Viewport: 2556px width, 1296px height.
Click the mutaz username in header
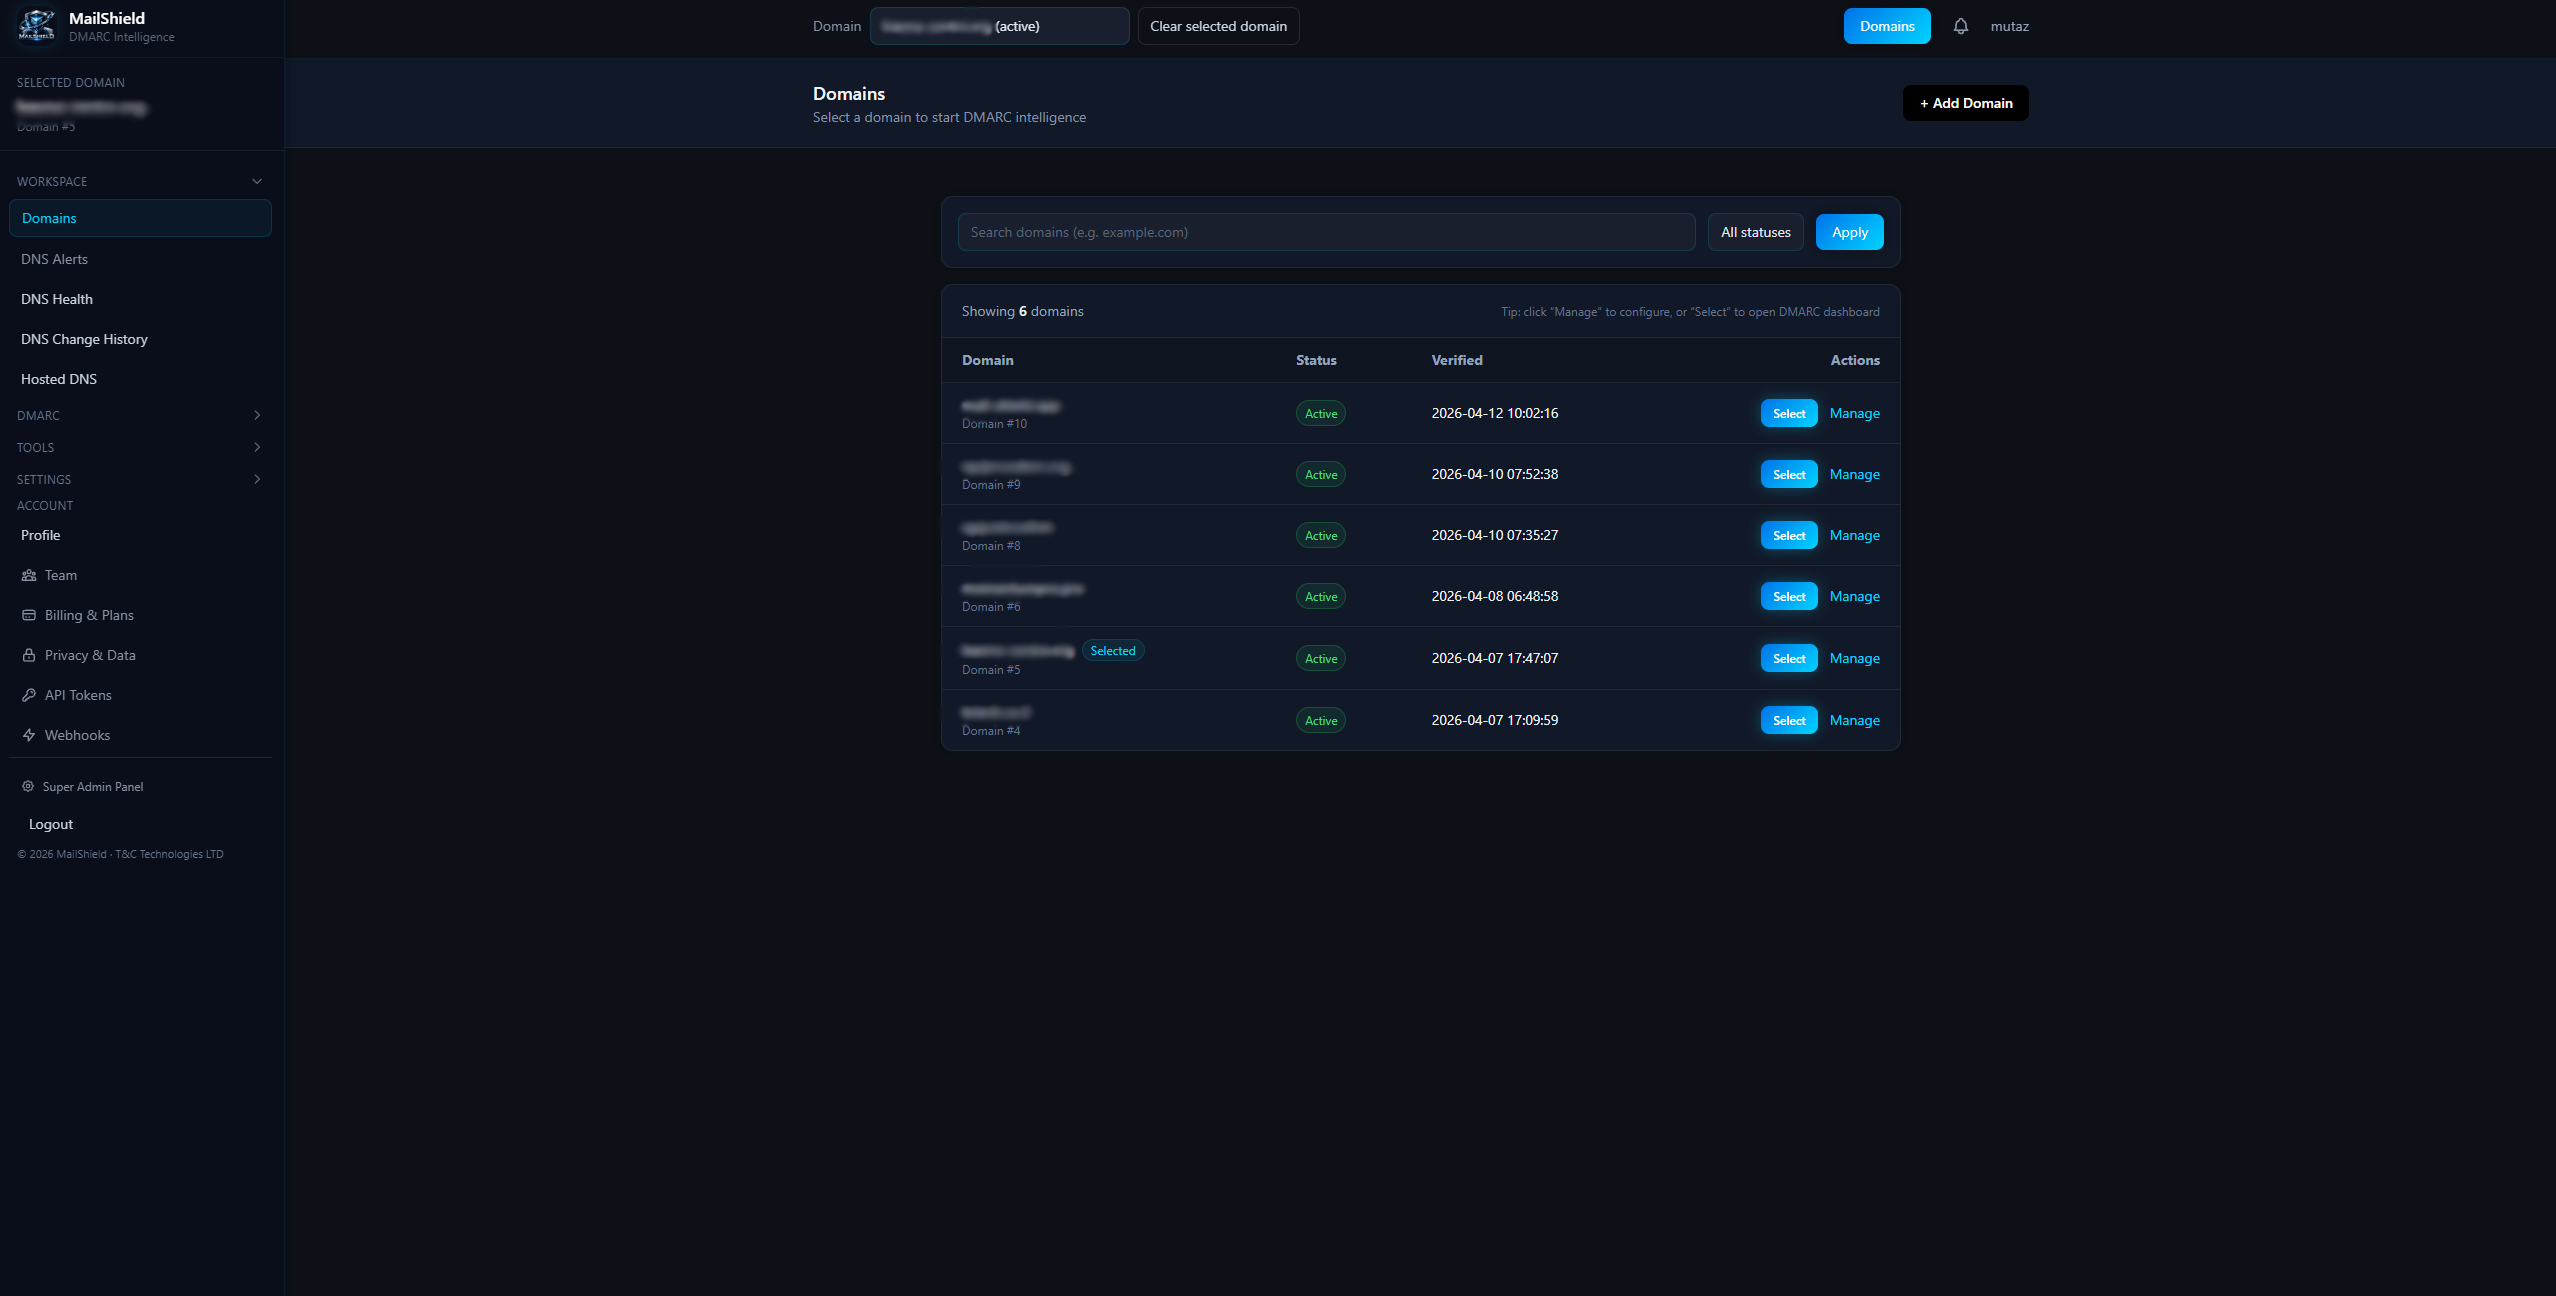pyautogui.click(x=2009, y=26)
